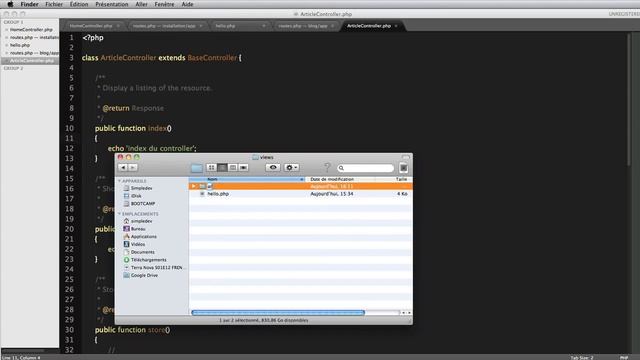Image resolution: width=640 pixels, height=360 pixels.
Task: Open the Fenêtre menu
Action: pyautogui.click(x=164, y=4)
